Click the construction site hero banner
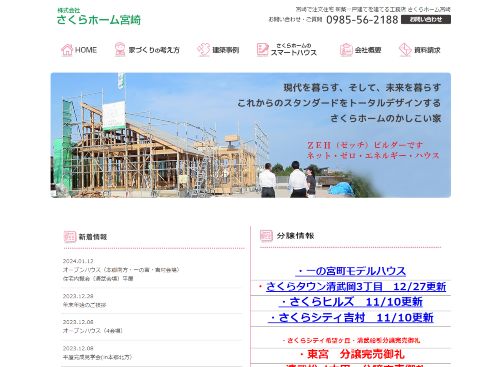 [251, 135]
